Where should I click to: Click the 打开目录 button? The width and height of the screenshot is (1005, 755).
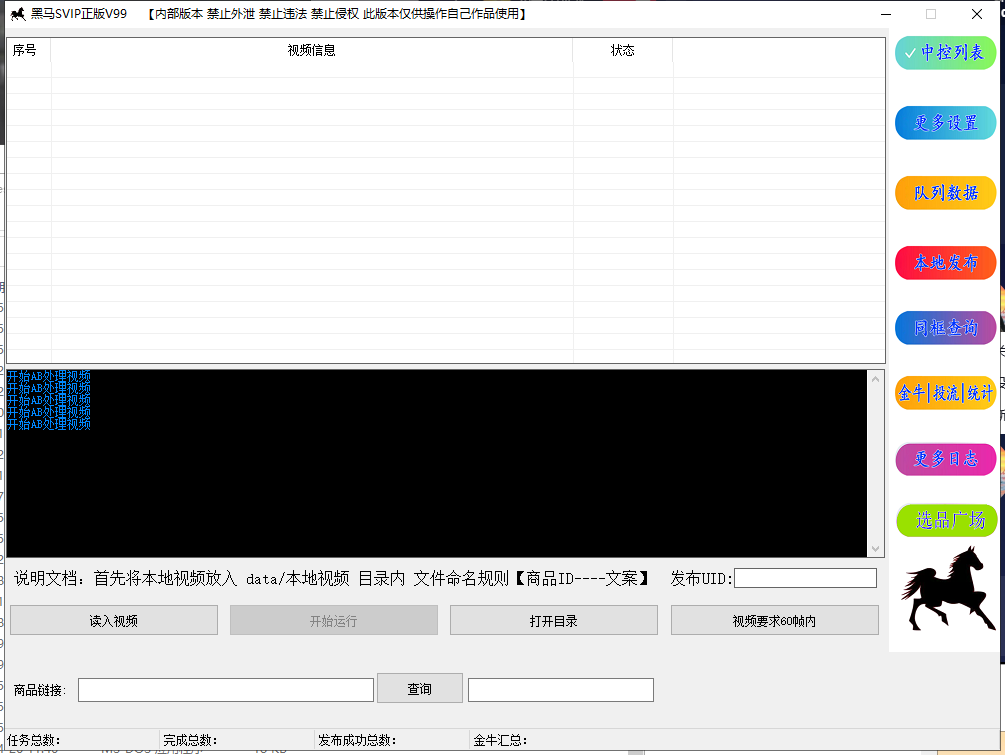click(x=553, y=621)
